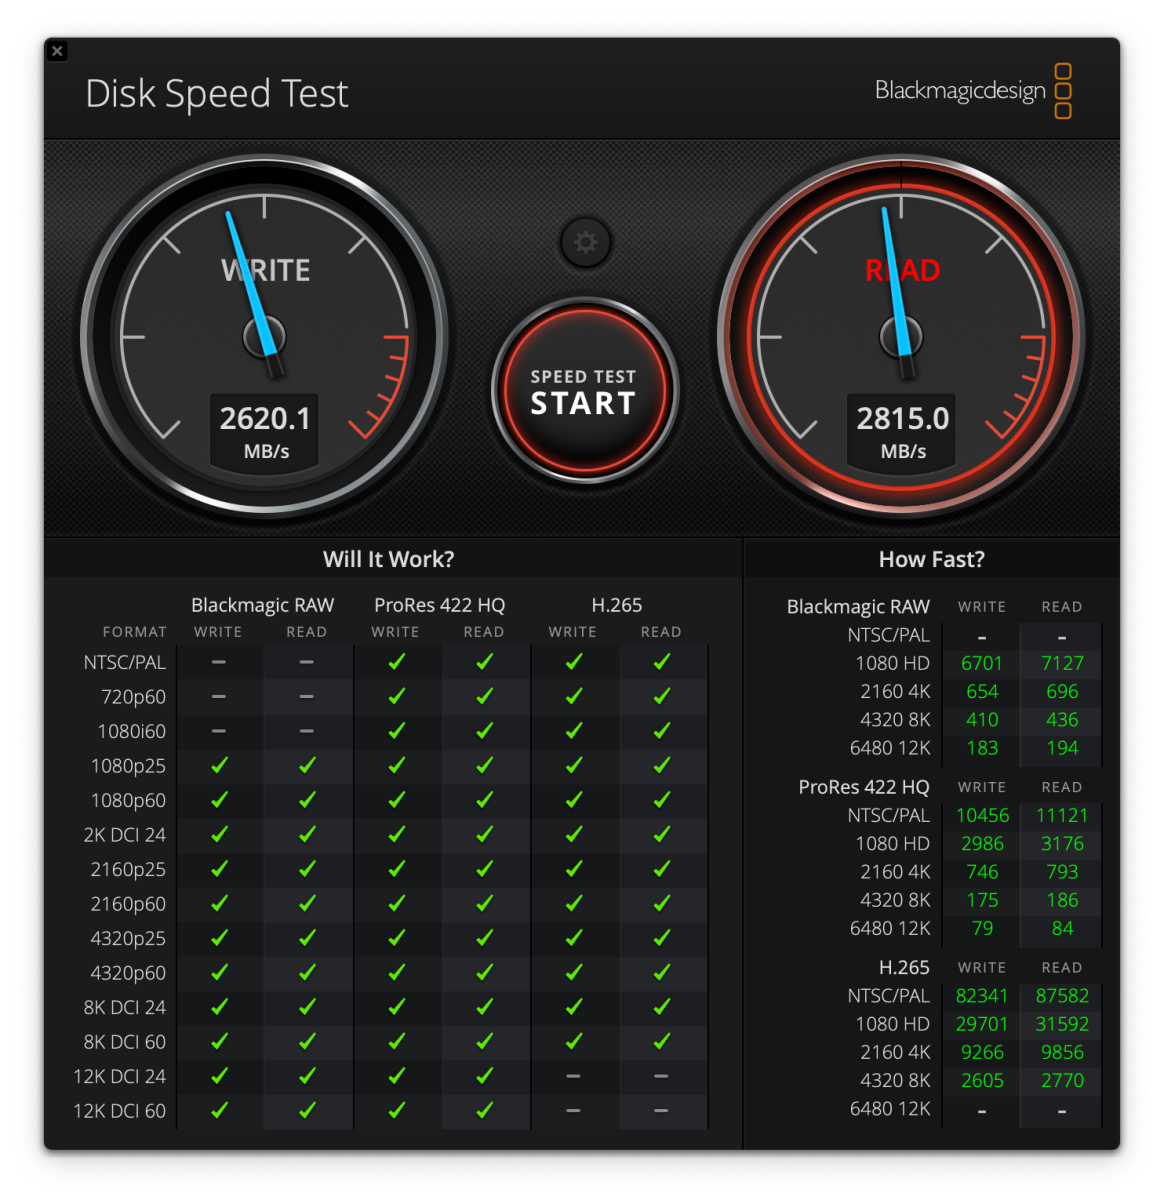Click the 1080p25 format row label

(x=128, y=766)
